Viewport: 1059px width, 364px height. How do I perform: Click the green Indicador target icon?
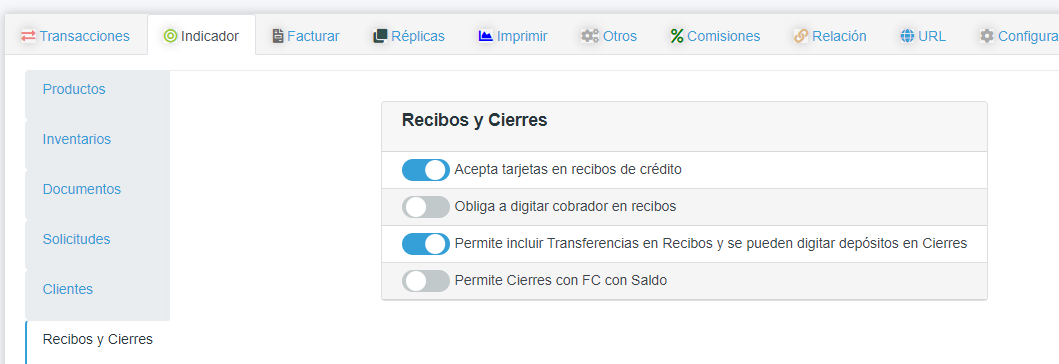[x=170, y=36]
